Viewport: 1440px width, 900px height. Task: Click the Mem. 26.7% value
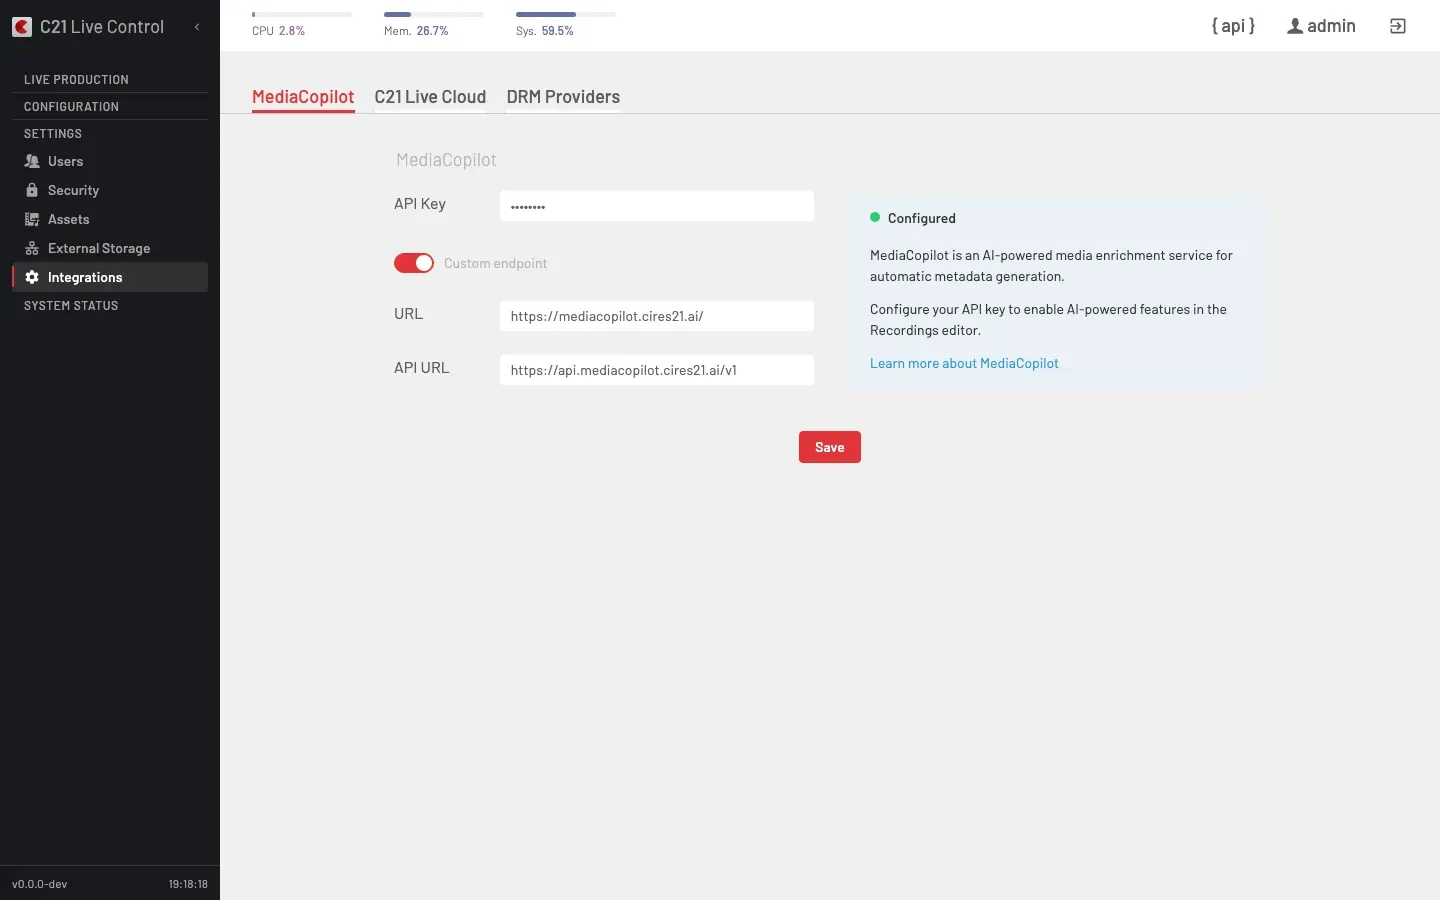click(x=432, y=31)
